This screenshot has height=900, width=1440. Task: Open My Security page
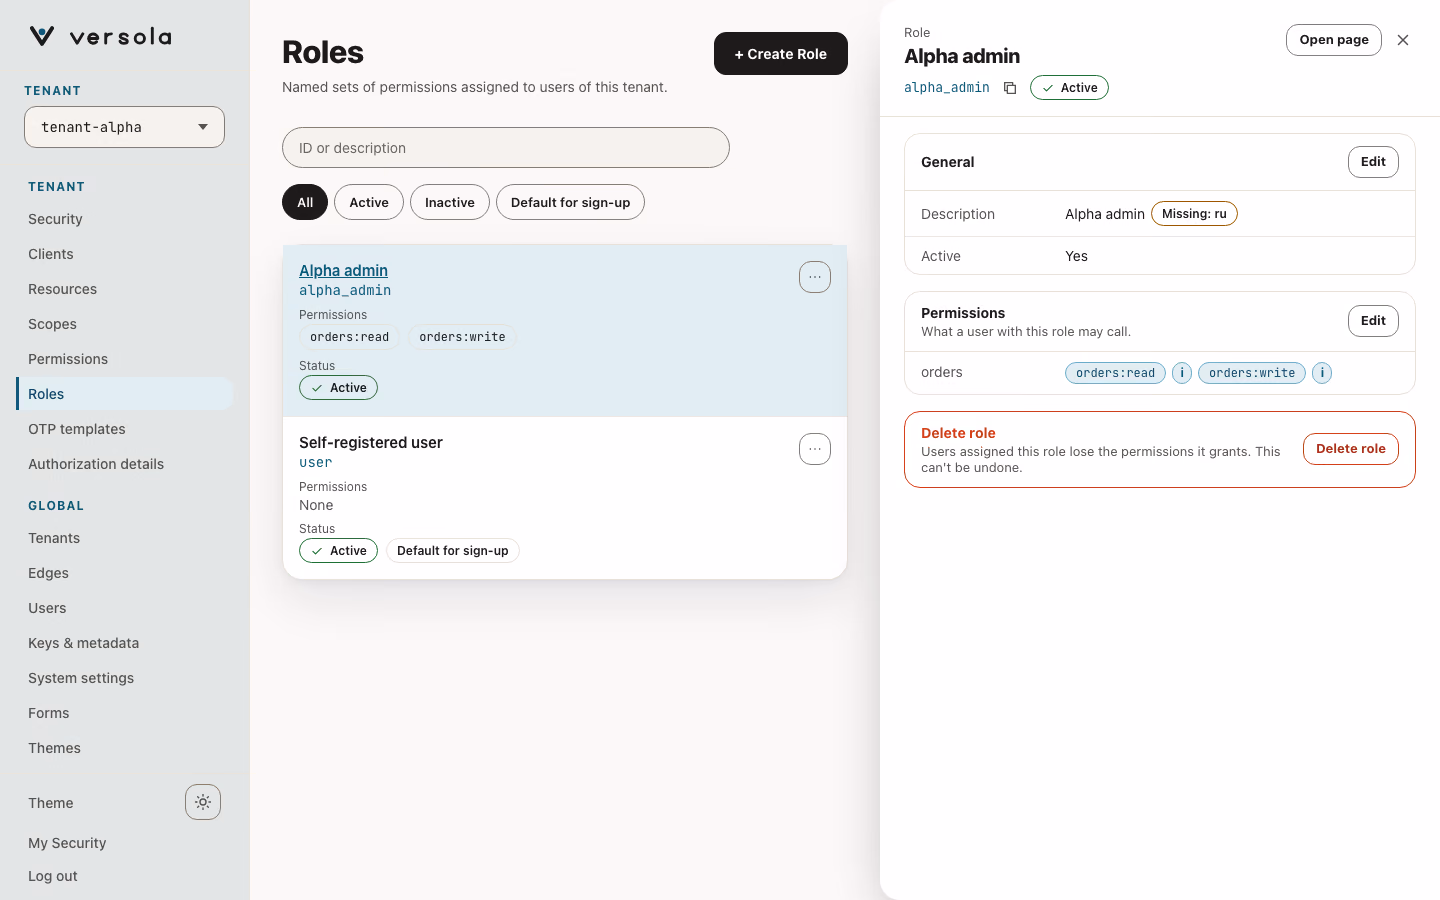67,843
